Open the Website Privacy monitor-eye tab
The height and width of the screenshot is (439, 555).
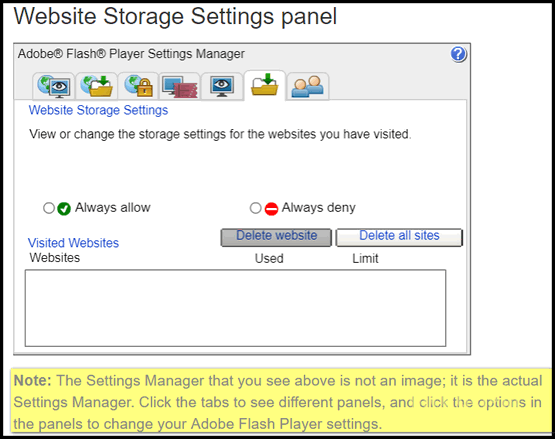click(222, 86)
